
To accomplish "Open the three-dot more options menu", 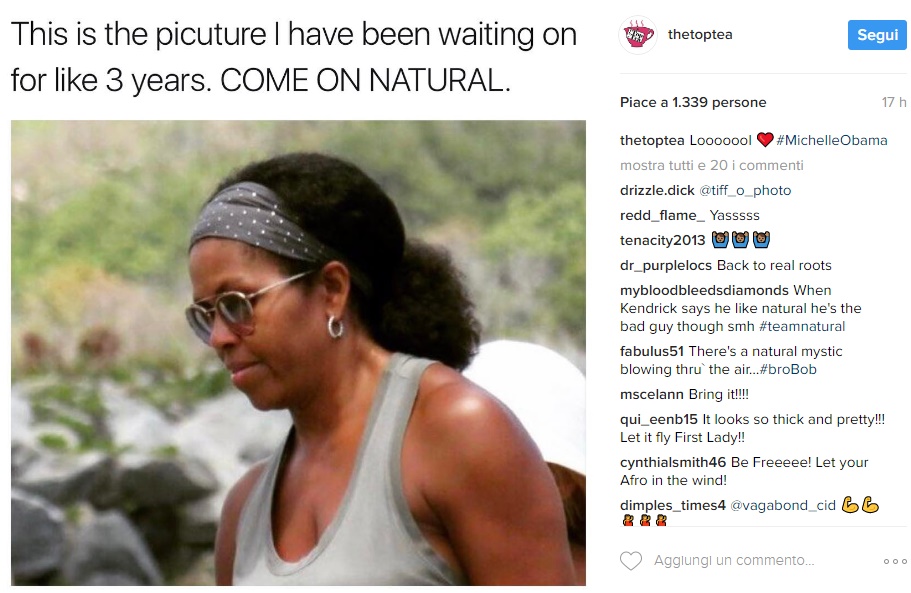I will 895,561.
